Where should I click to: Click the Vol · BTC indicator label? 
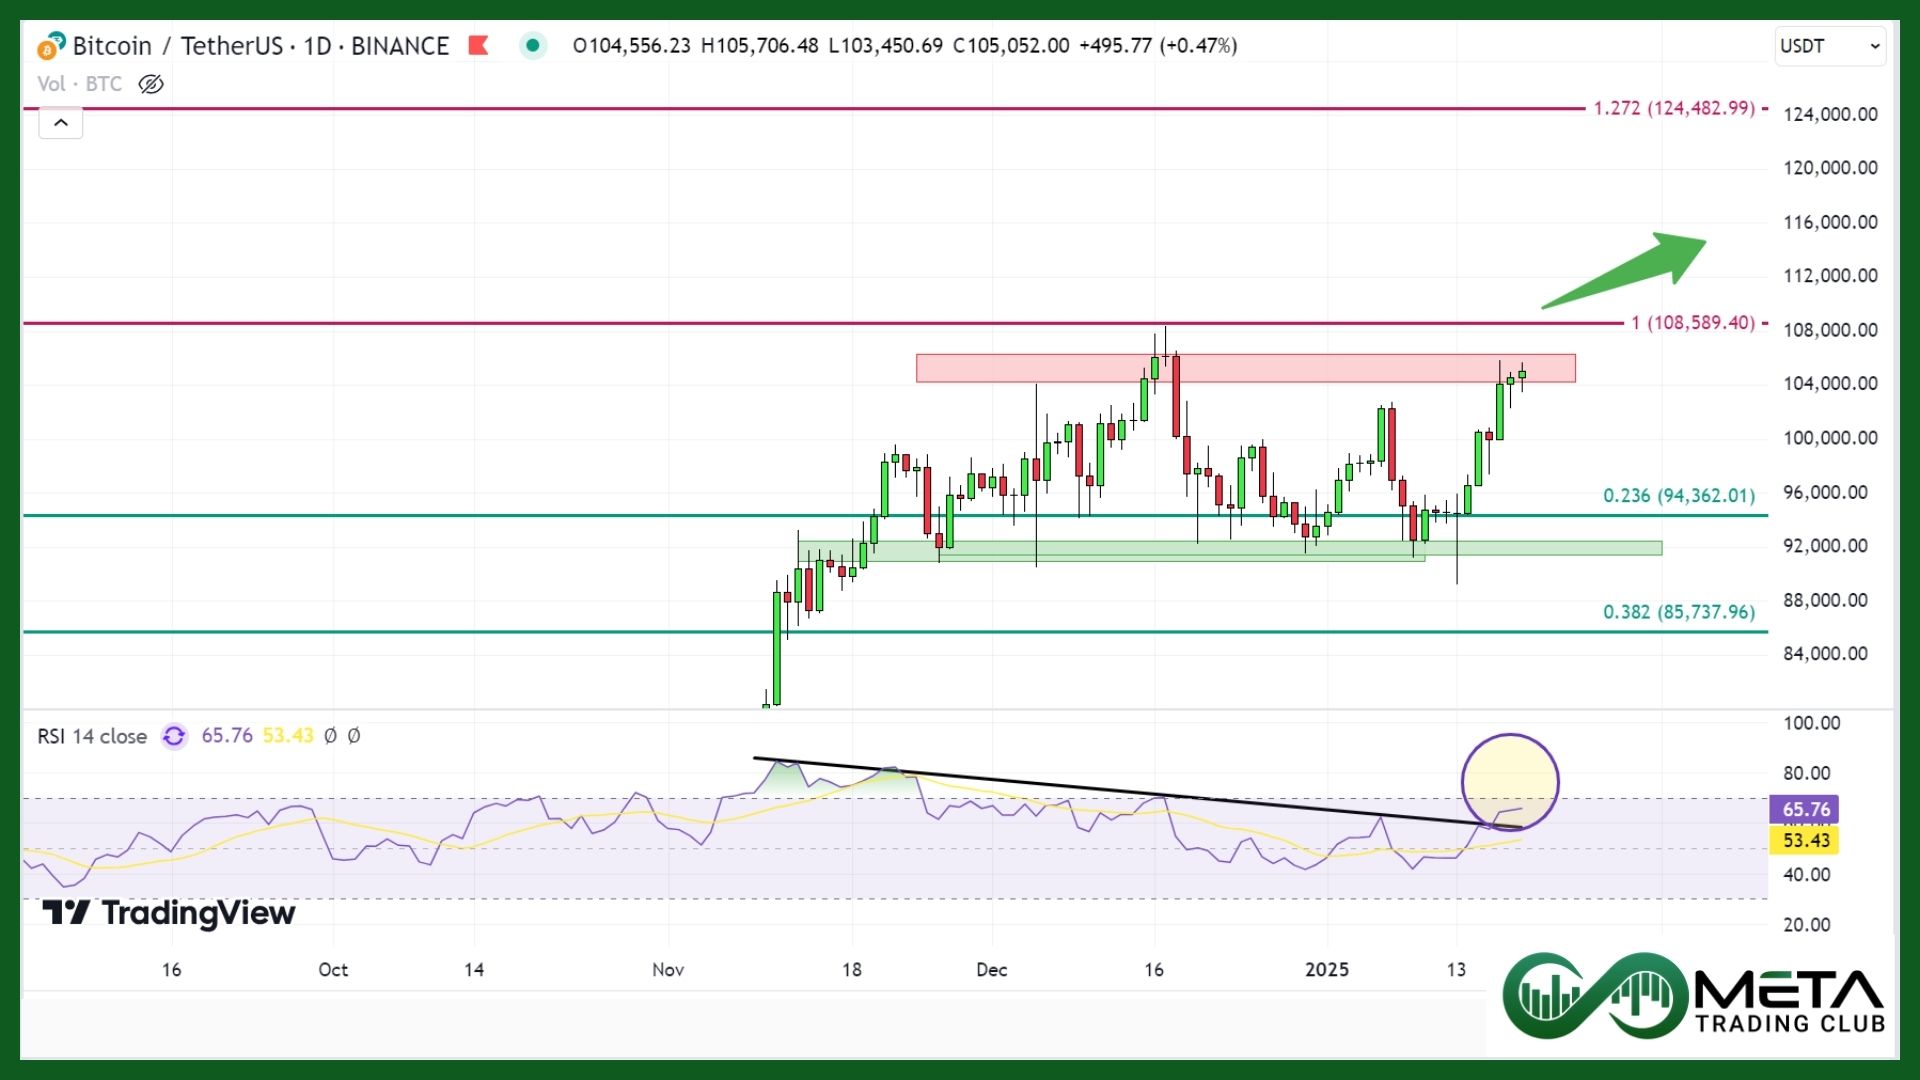79,84
